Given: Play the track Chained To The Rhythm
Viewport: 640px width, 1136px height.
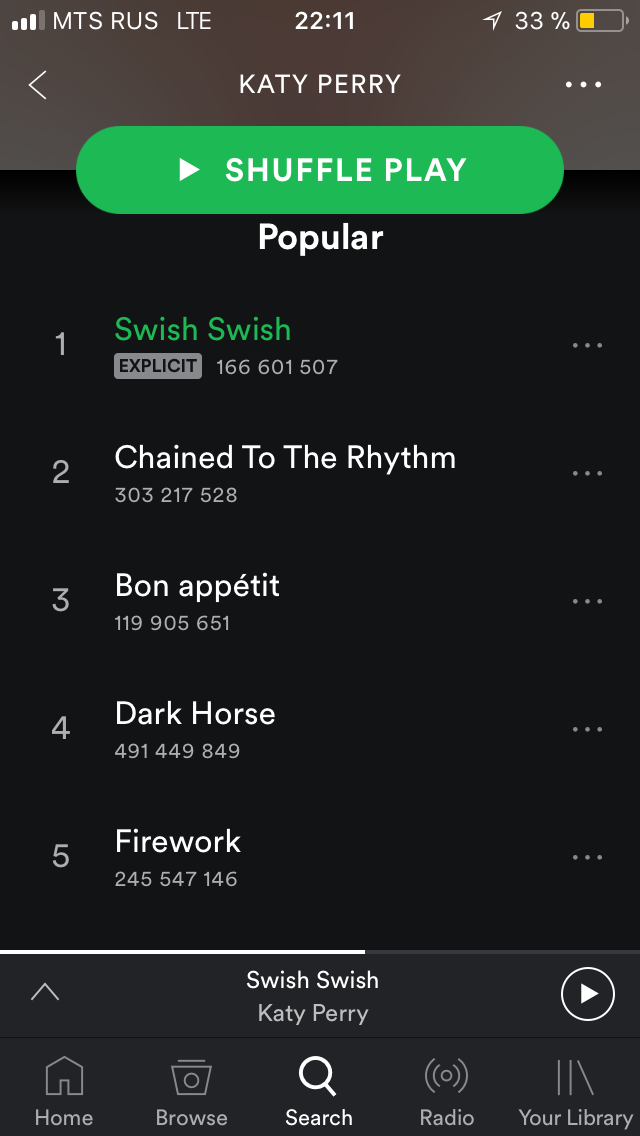Looking at the screenshot, I should tap(285, 458).
